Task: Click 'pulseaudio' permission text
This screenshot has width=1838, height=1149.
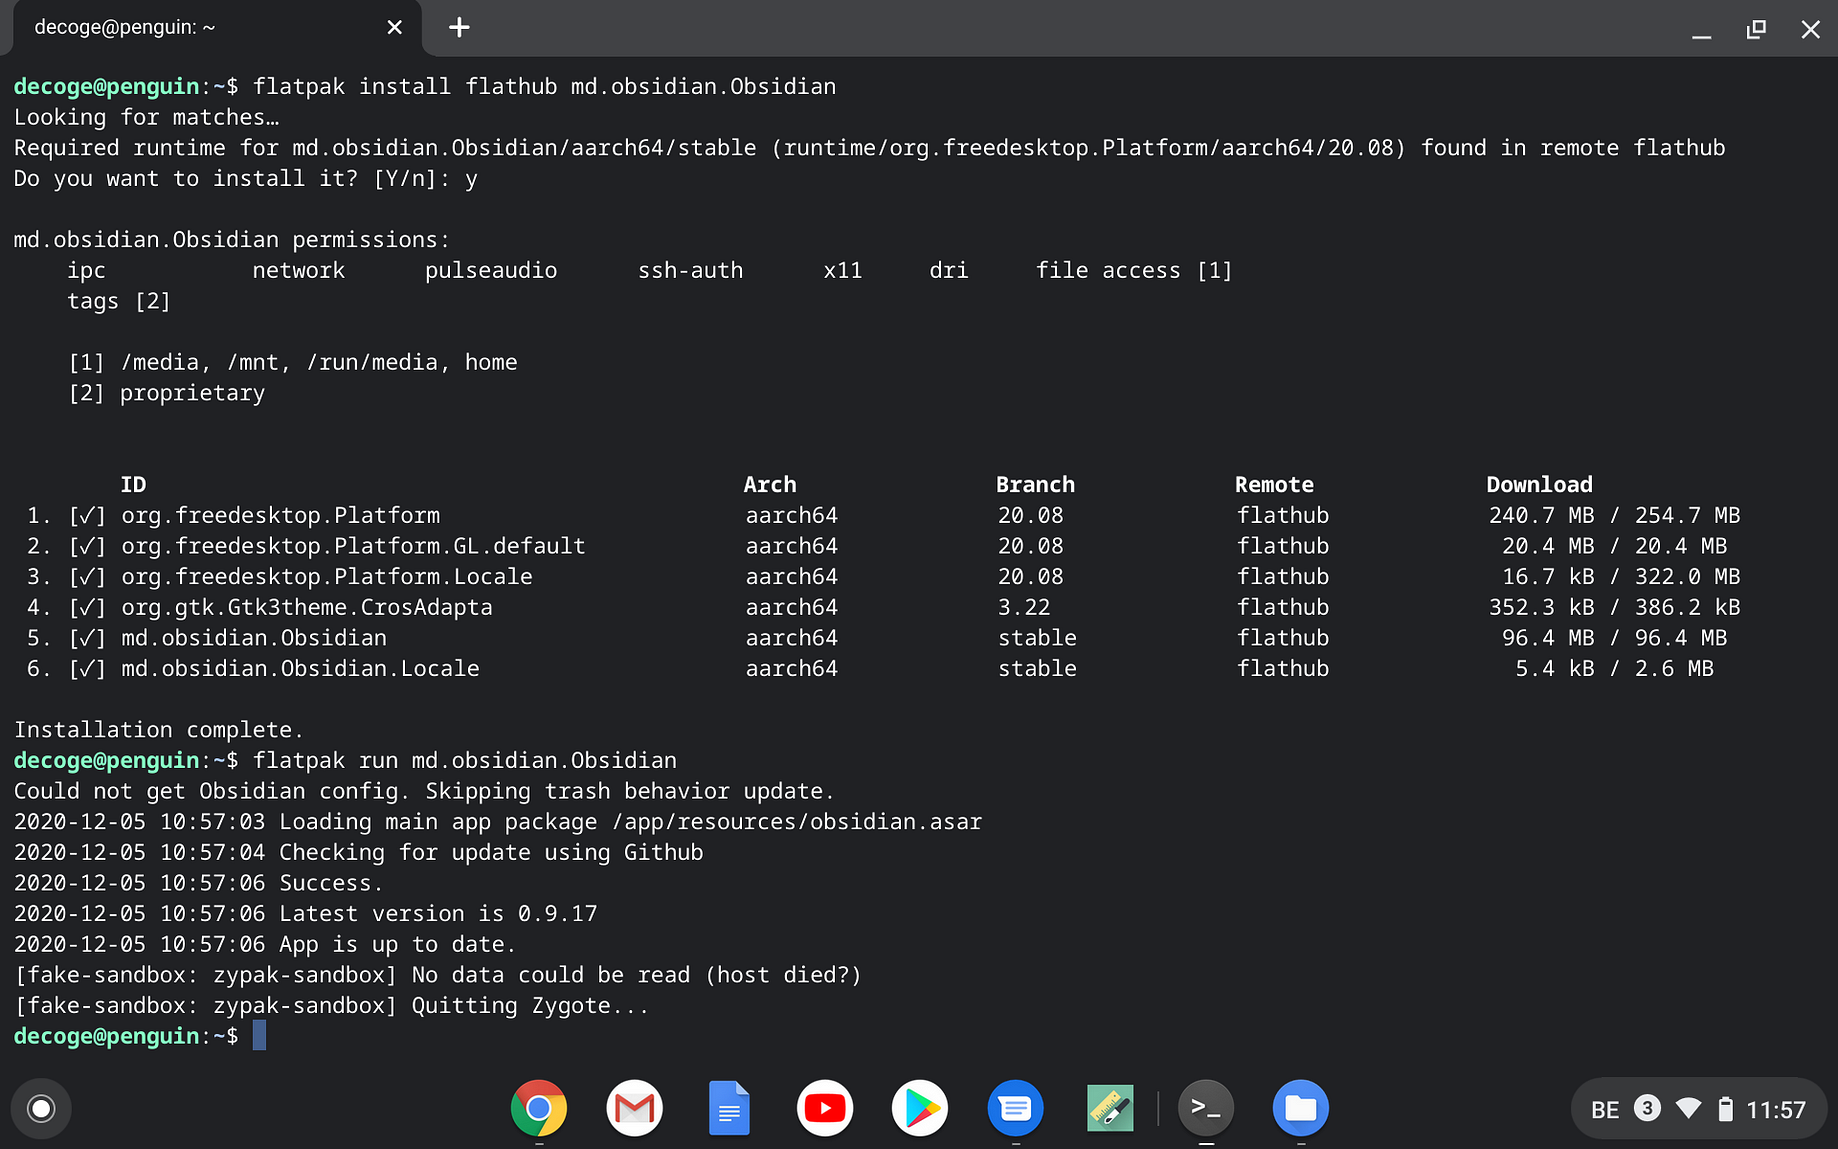Action: coord(491,271)
